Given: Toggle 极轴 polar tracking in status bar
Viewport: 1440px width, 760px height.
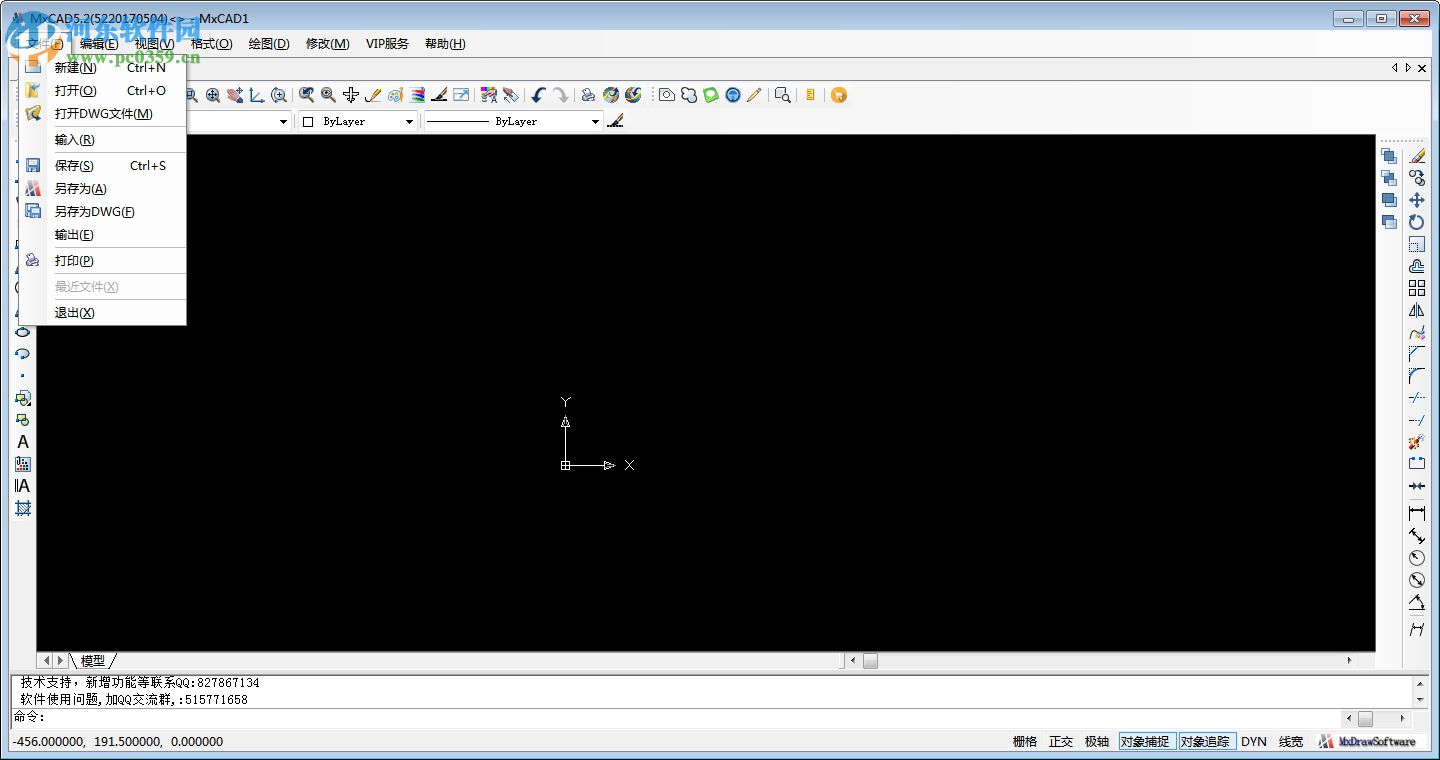Looking at the screenshot, I should click(1097, 741).
